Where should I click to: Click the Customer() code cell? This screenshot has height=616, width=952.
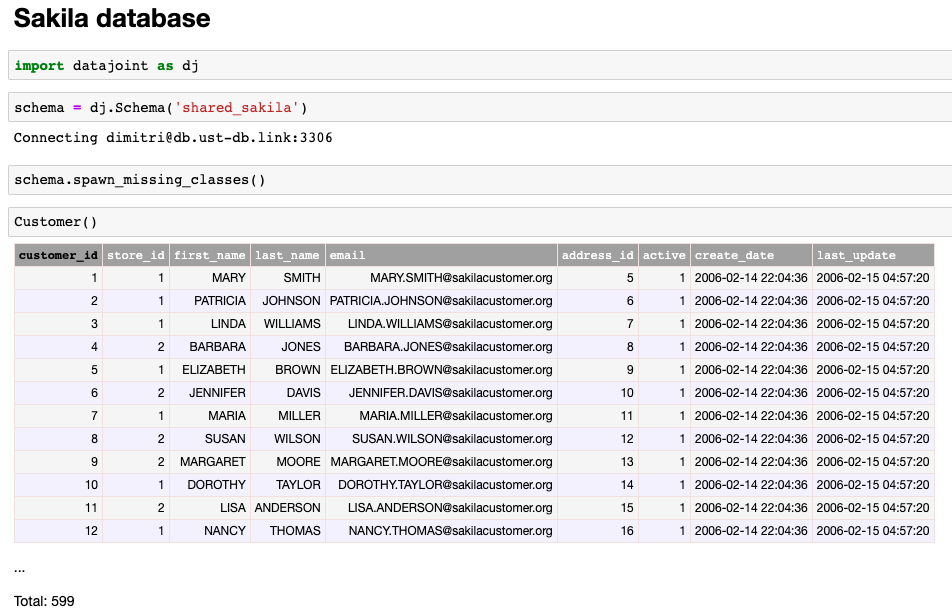click(x=480, y=222)
